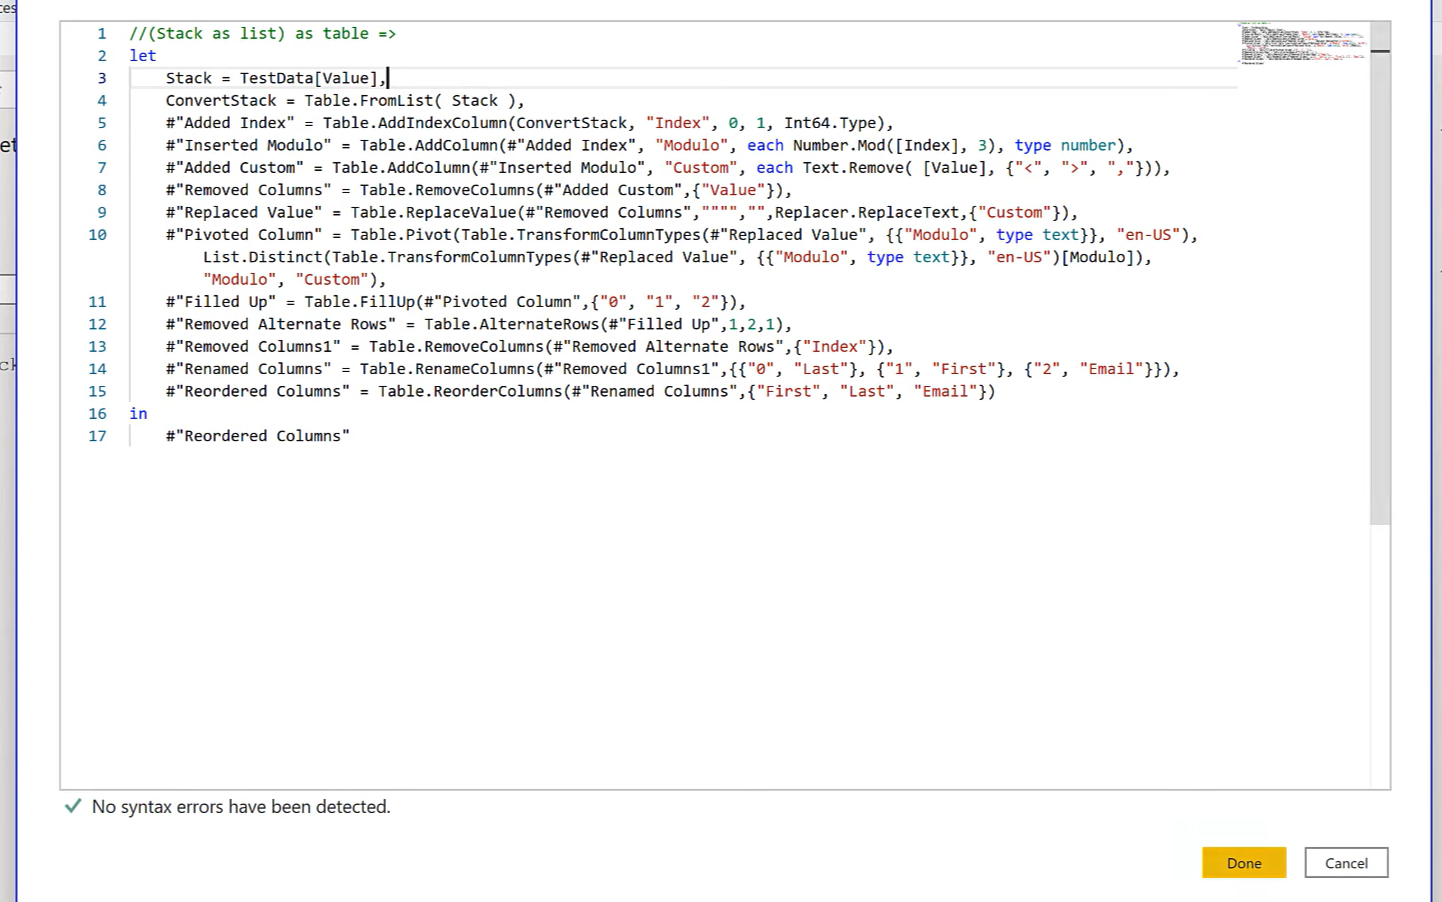Click "Table.FromList" on line 4
1442x902 pixels.
coord(369,101)
